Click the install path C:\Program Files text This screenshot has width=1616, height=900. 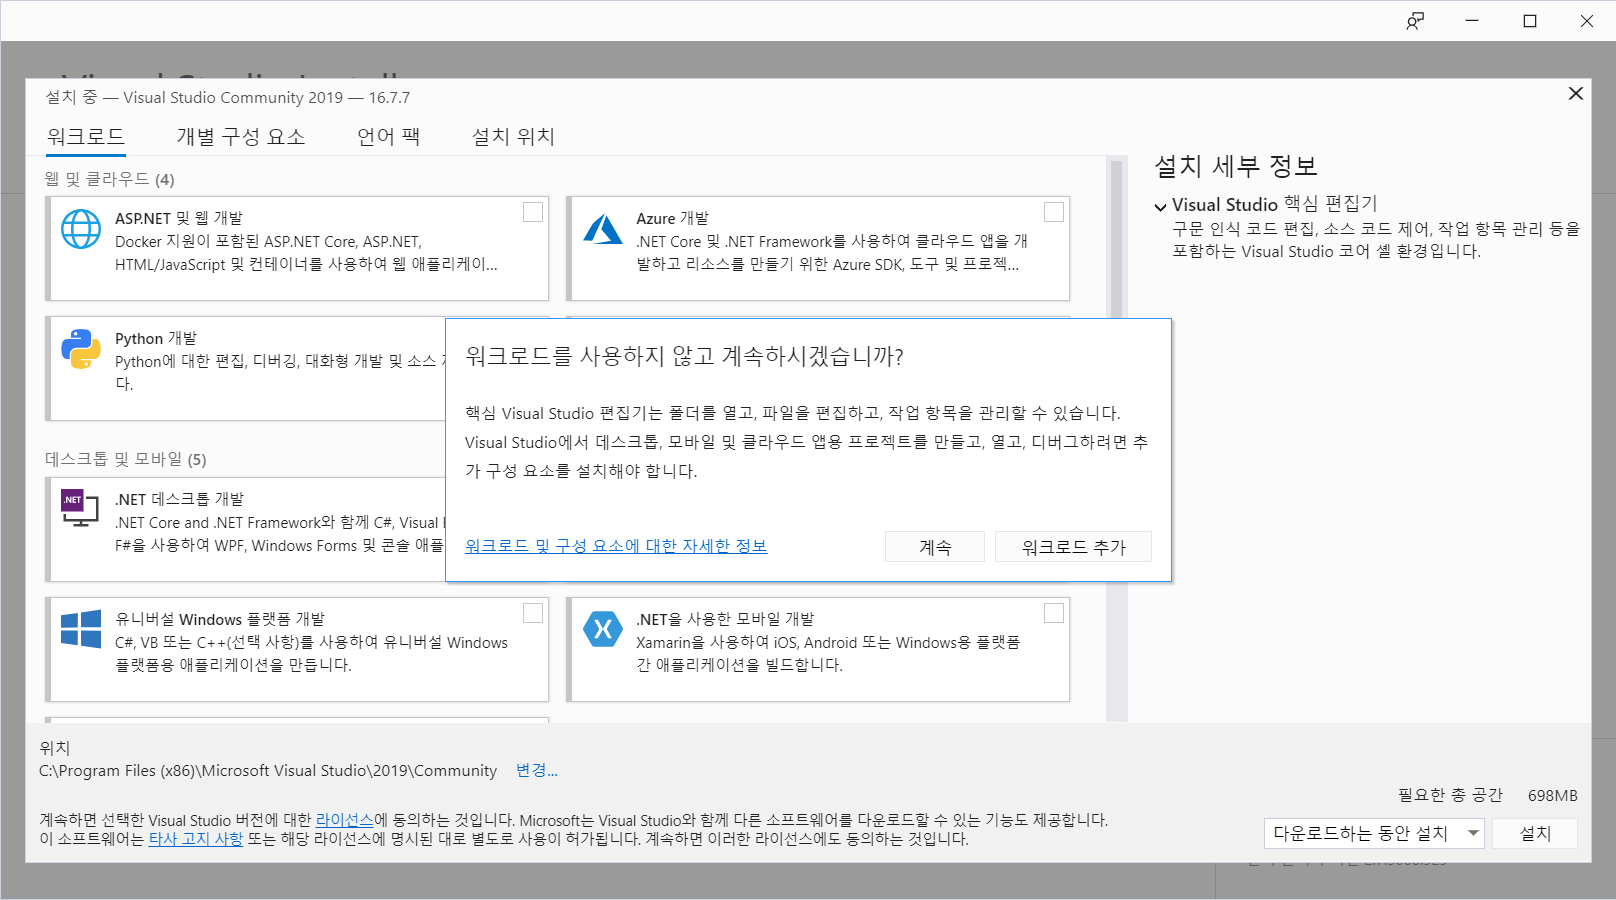[268, 771]
